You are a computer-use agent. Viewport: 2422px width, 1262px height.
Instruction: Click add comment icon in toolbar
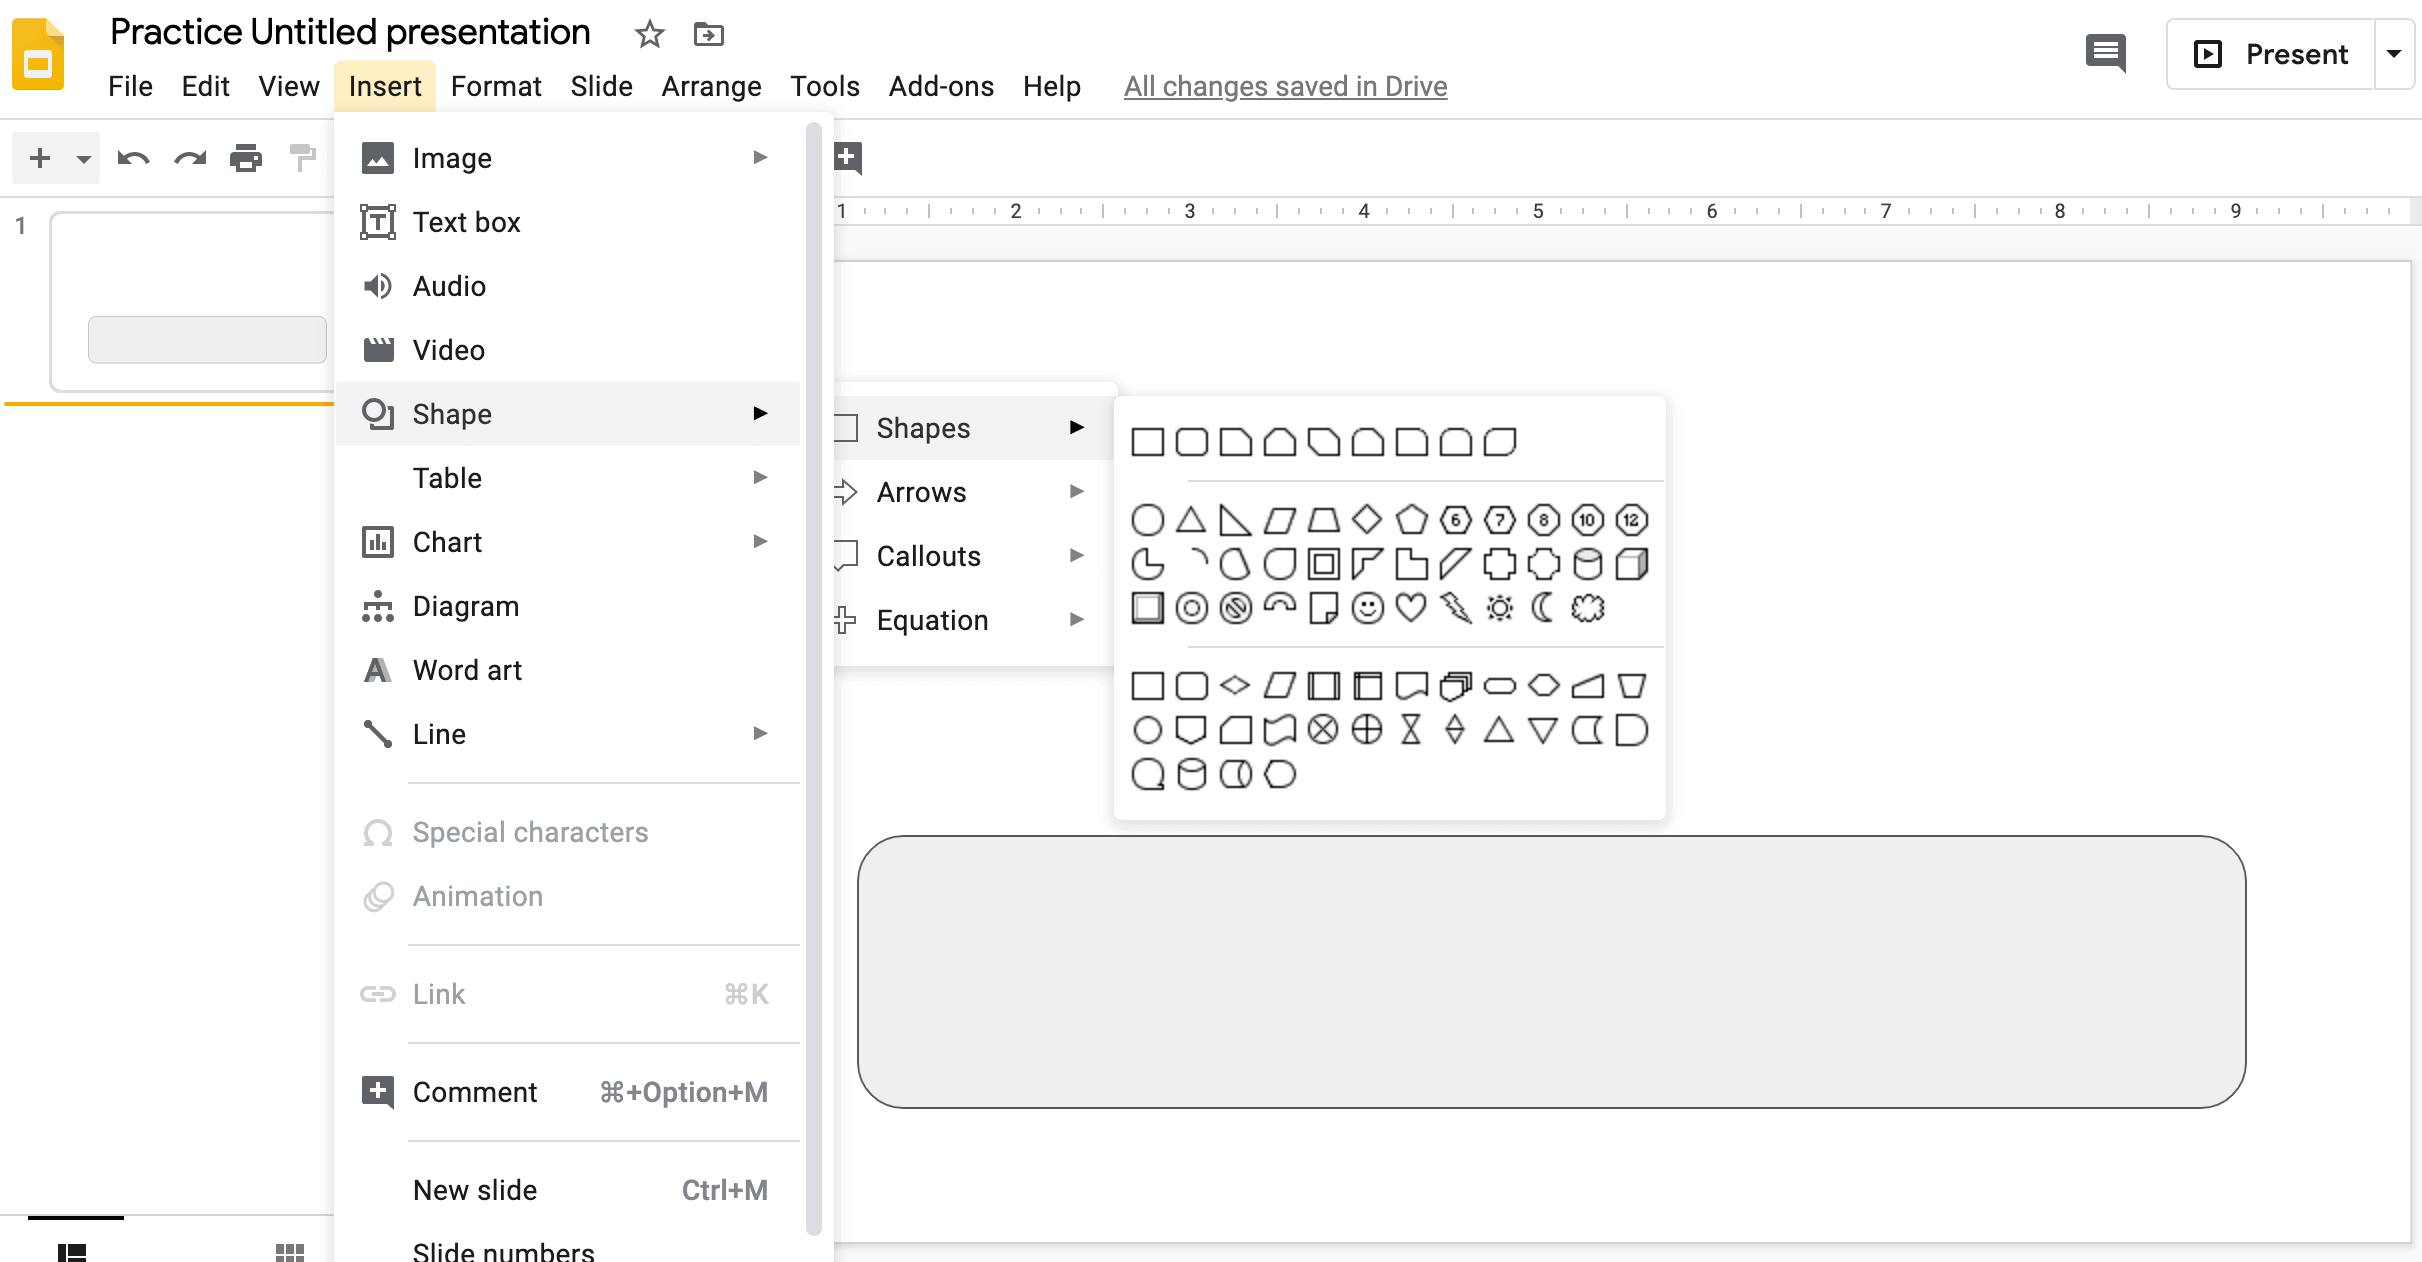click(x=847, y=158)
